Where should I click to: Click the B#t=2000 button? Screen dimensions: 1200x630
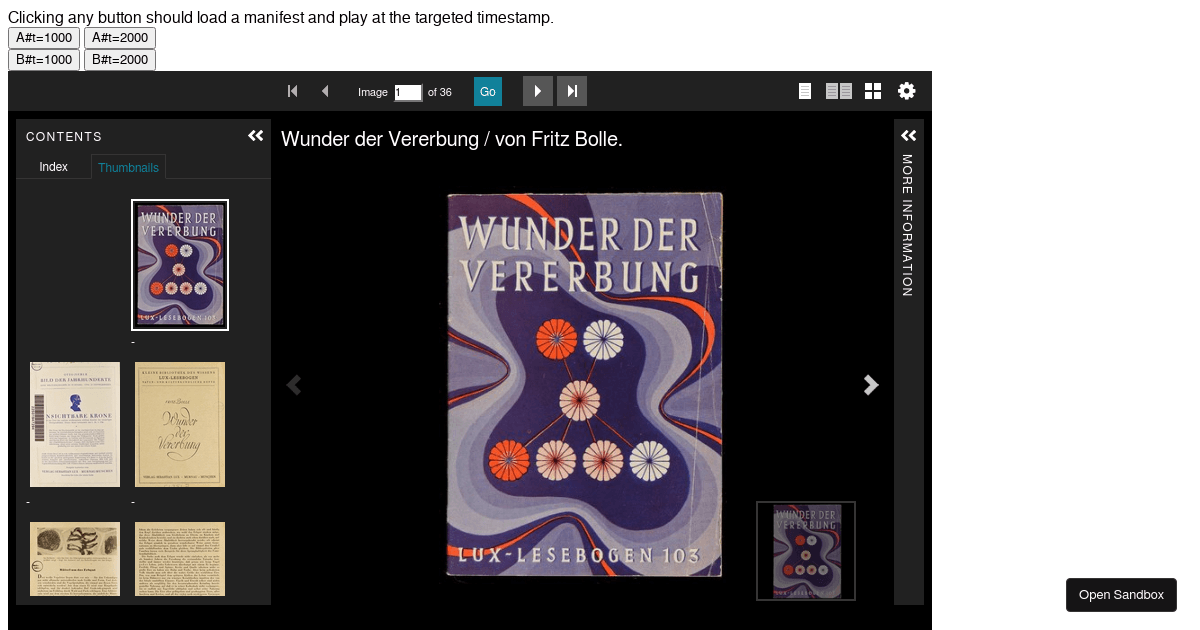click(x=120, y=60)
